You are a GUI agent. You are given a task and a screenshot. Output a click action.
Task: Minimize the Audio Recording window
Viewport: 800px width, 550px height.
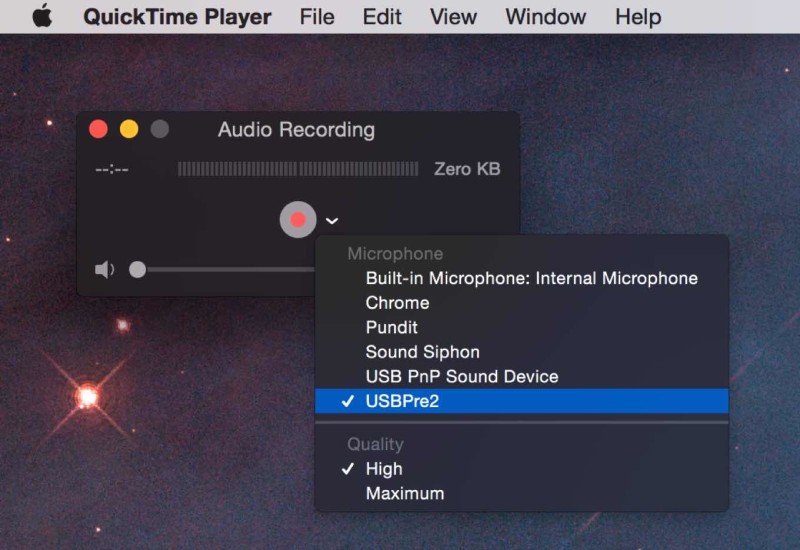(x=129, y=129)
